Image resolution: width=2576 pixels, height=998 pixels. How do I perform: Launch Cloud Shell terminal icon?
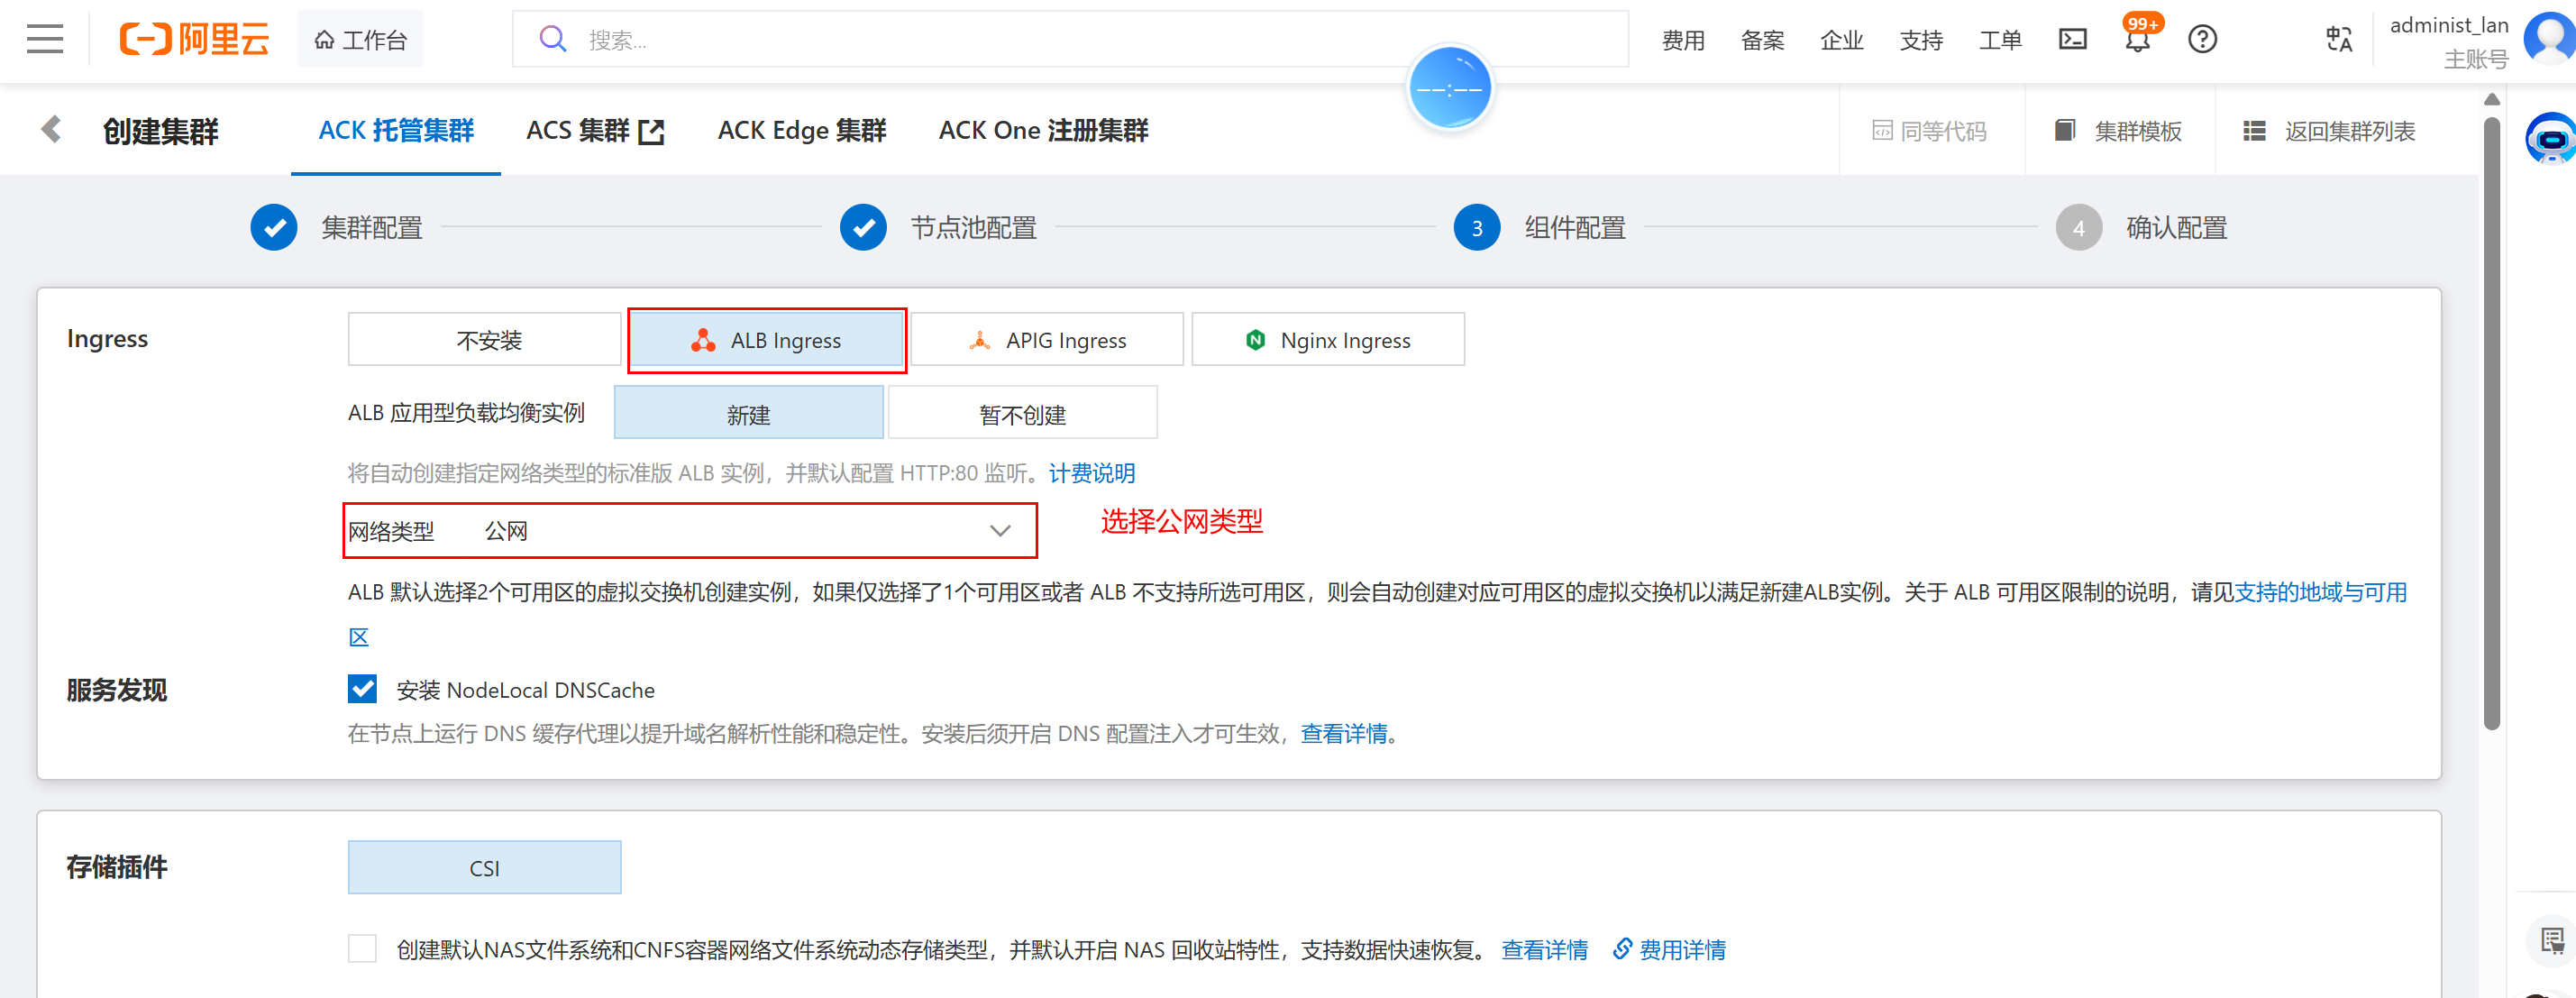pyautogui.click(x=2073, y=39)
